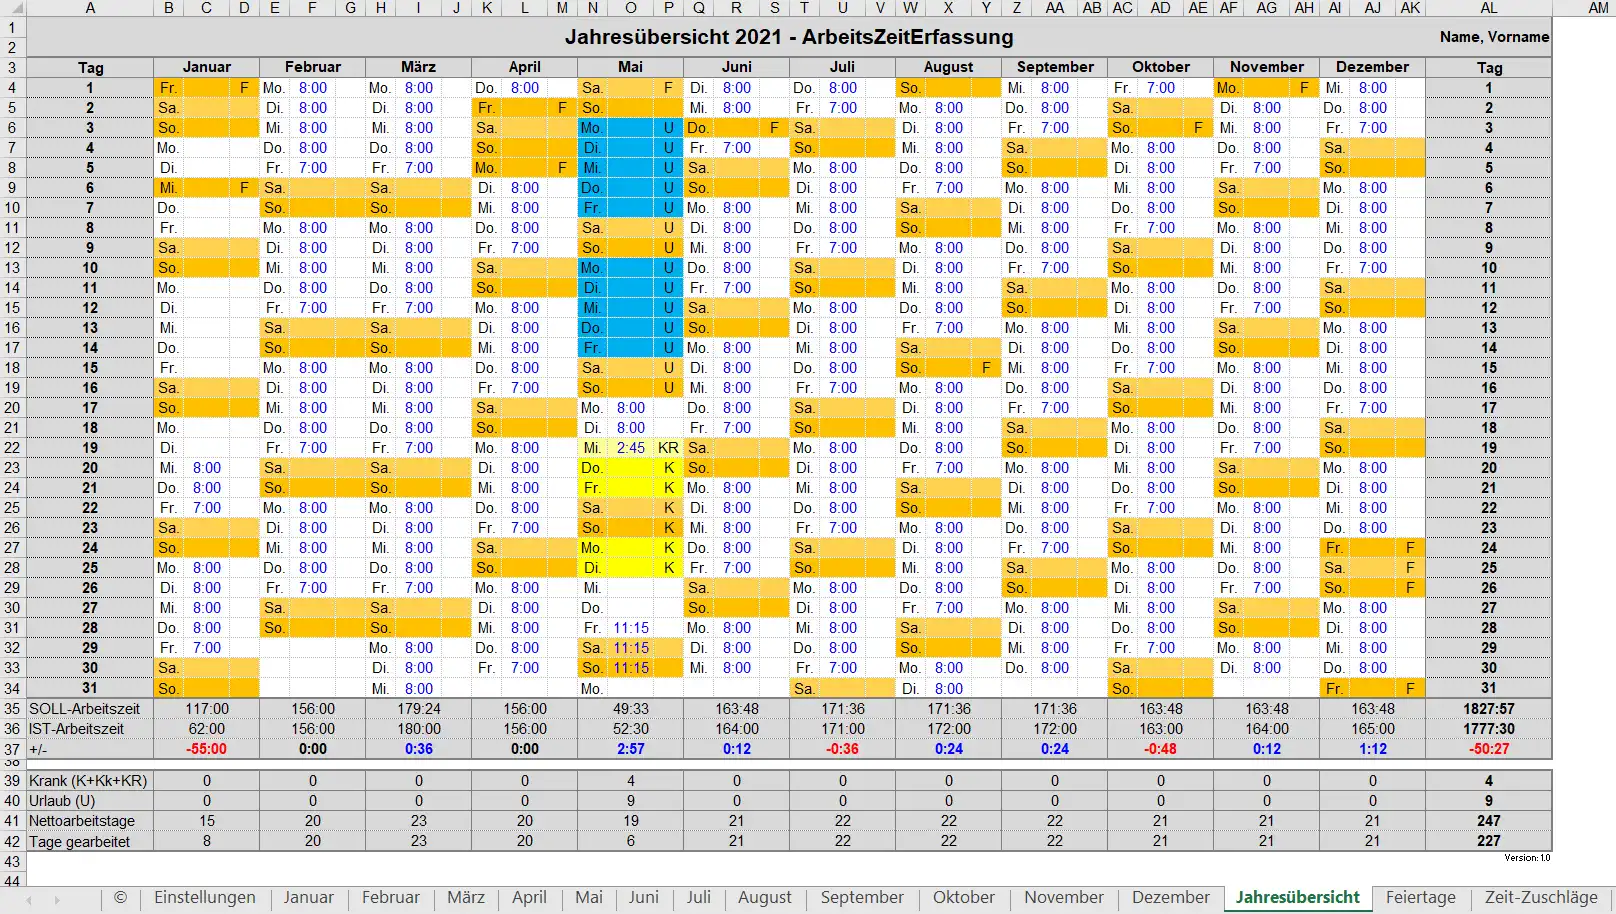Click the 'Nettoarbeitstage' row label
This screenshot has height=914, width=1616.
[90, 821]
